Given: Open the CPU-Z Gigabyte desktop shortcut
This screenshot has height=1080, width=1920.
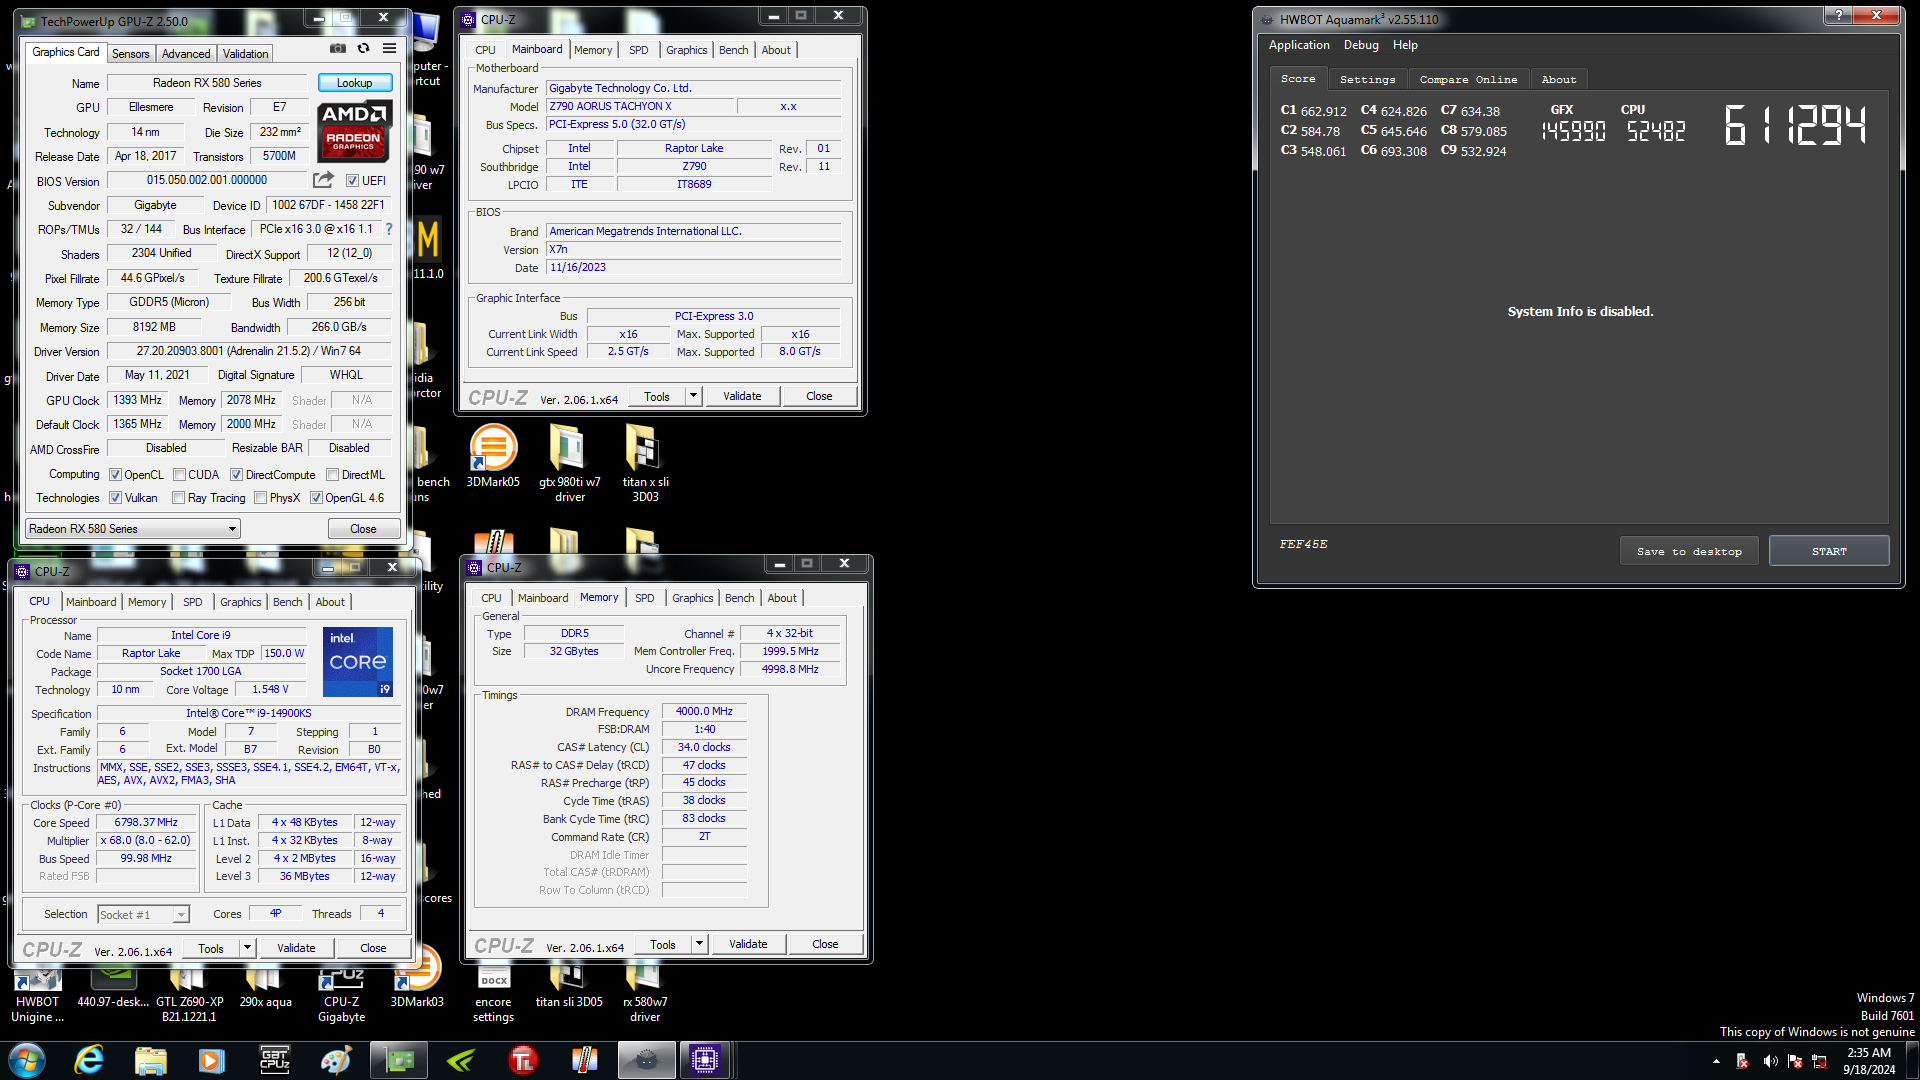Looking at the screenshot, I should (x=341, y=997).
